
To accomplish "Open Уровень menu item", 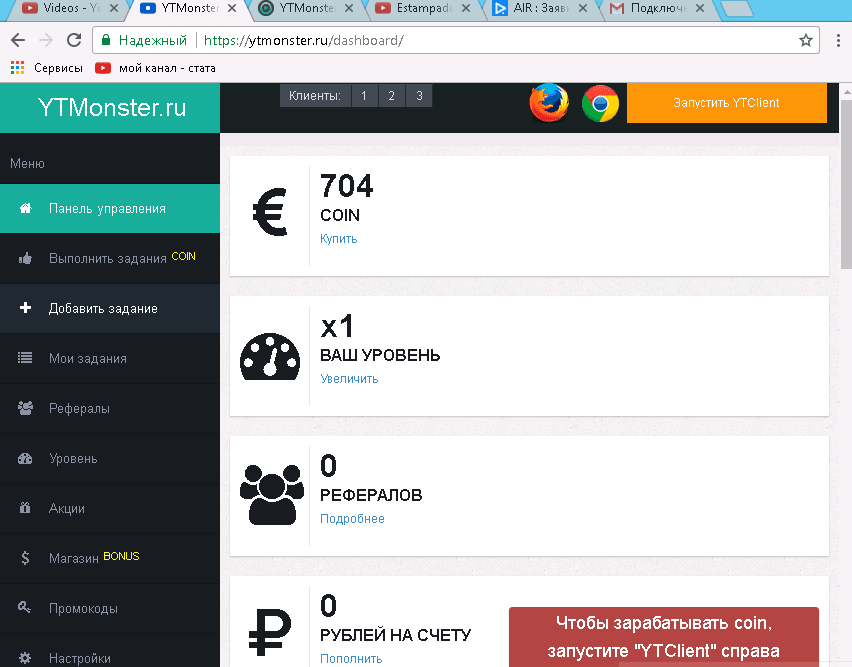I will coord(110,458).
